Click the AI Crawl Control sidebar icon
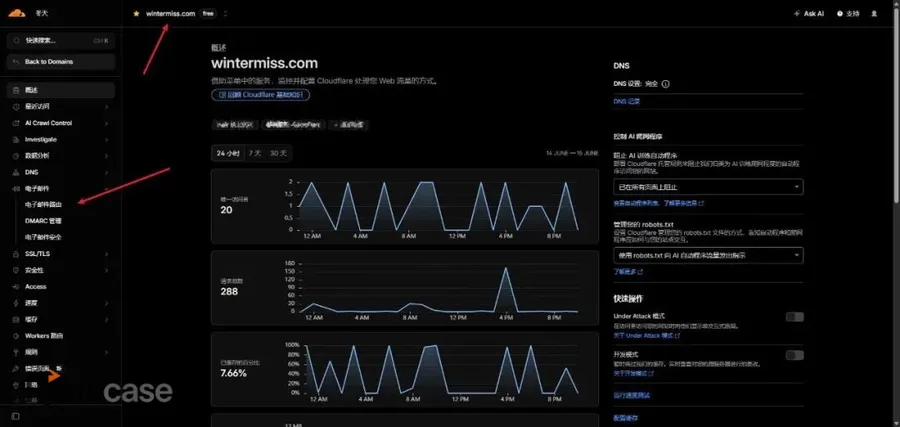Screen dimensions: 900x427 click(x=15, y=123)
